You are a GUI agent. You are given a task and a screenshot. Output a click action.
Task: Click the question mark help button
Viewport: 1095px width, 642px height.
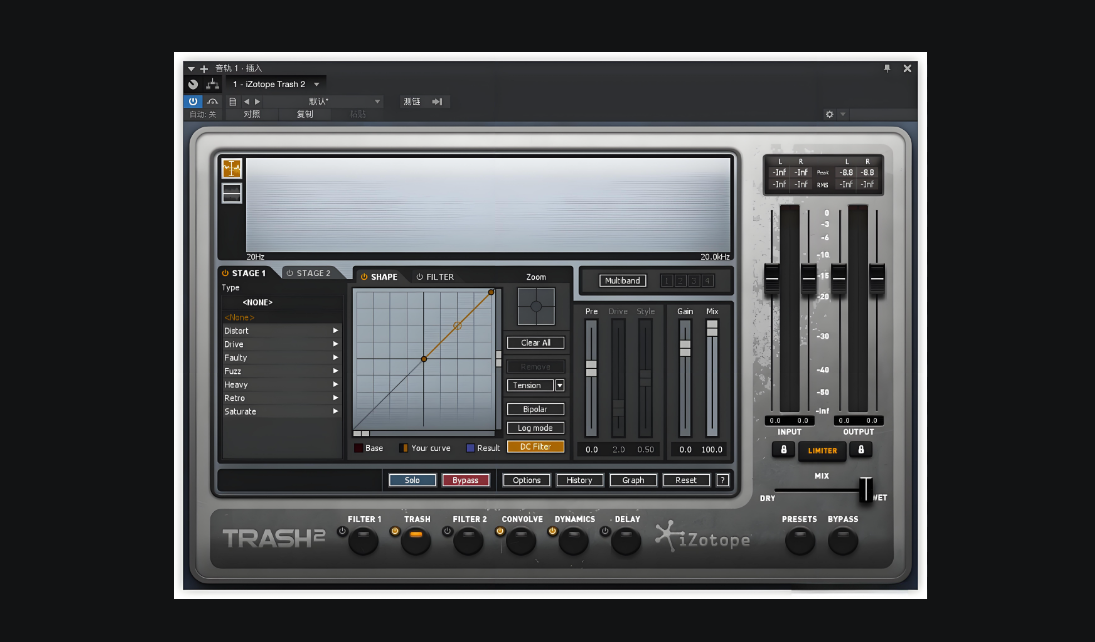click(x=723, y=480)
